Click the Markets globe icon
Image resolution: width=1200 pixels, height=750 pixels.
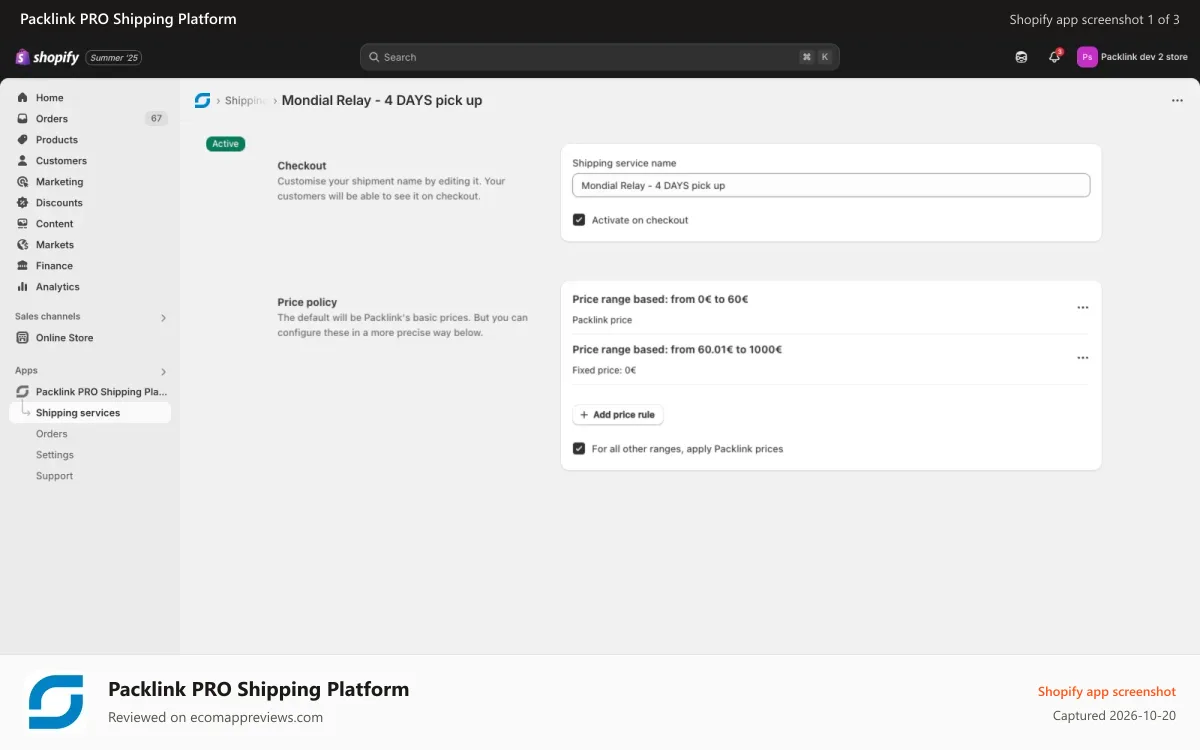pyautogui.click(x=22, y=245)
